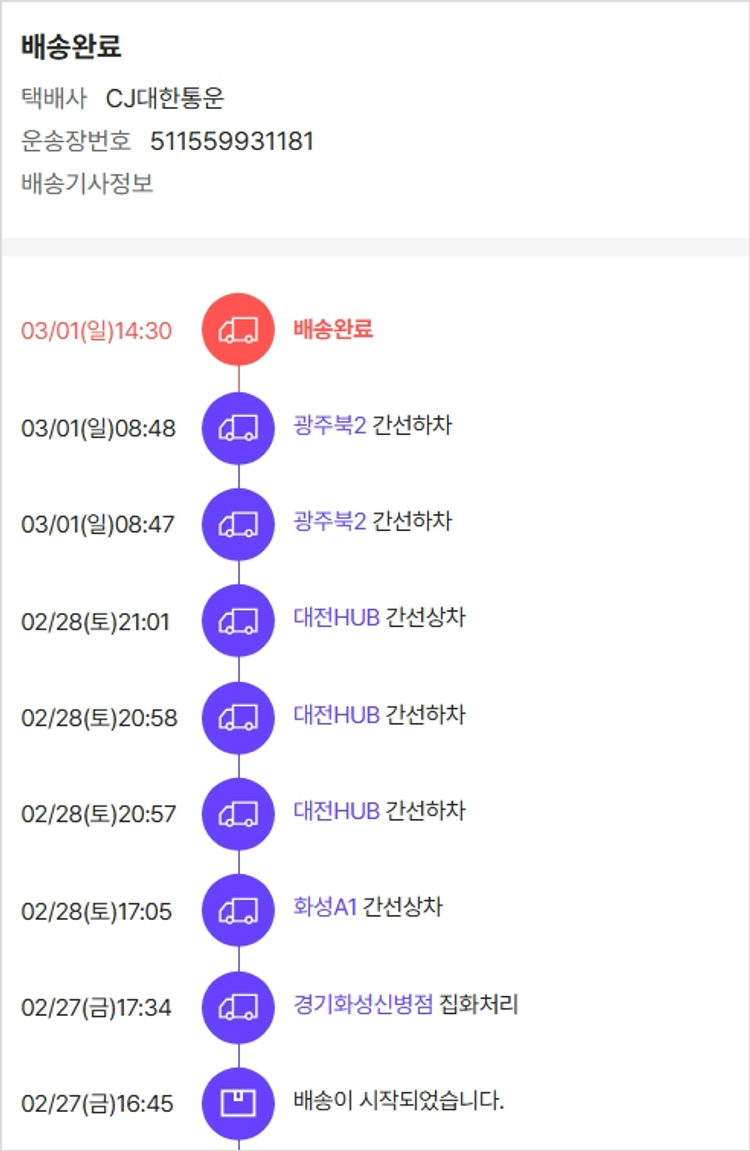Click truck icon at 03/01 08:48

click(238, 428)
